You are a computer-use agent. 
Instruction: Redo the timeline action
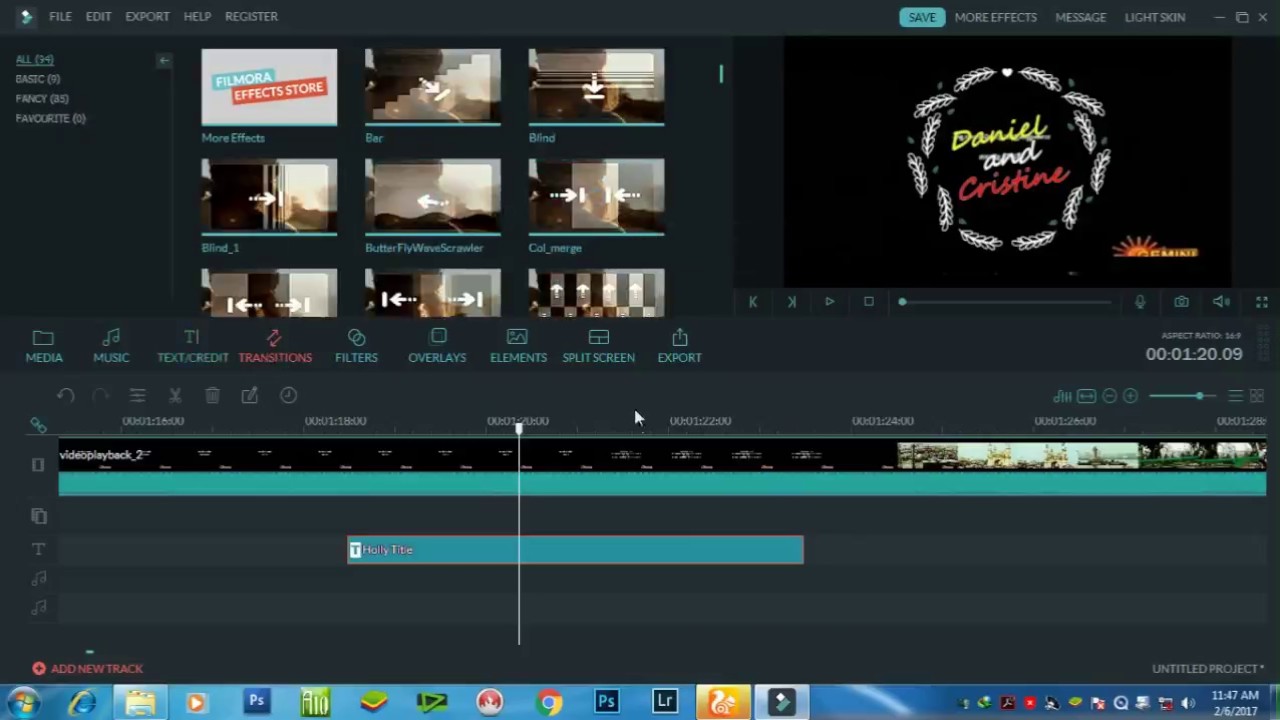pyautogui.click(x=100, y=396)
